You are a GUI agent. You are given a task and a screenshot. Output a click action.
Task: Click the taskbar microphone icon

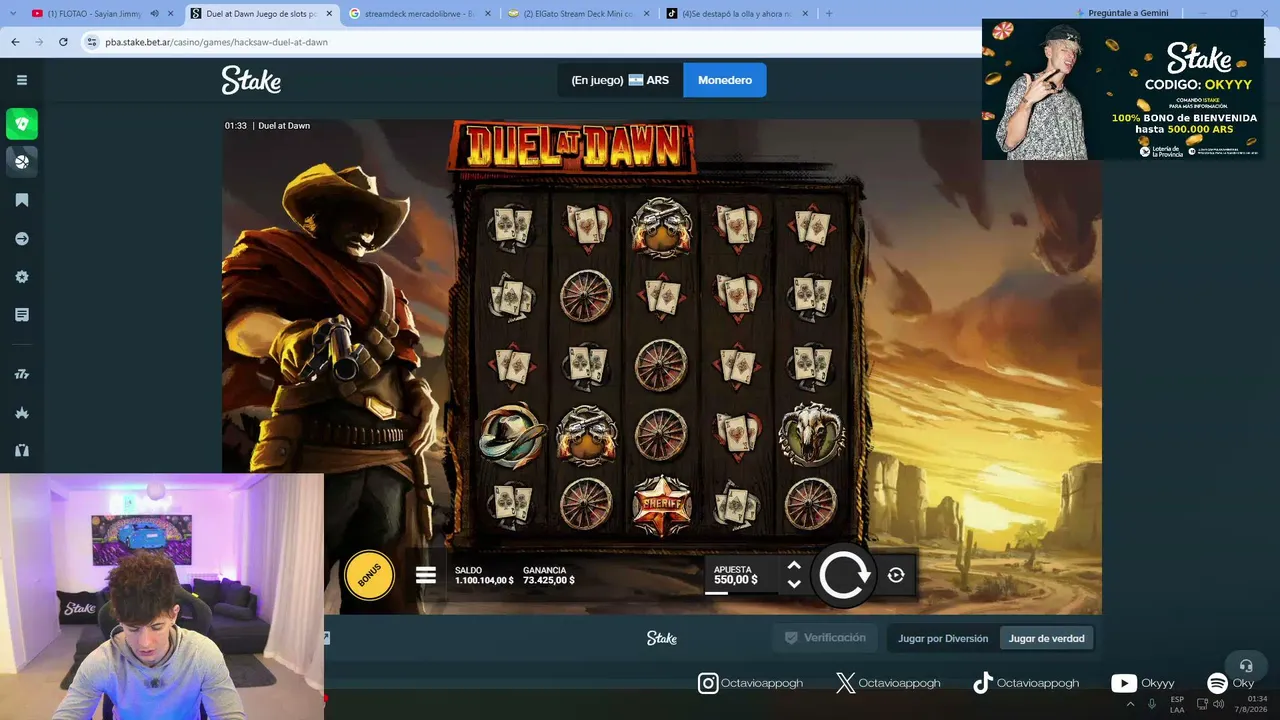1152,704
